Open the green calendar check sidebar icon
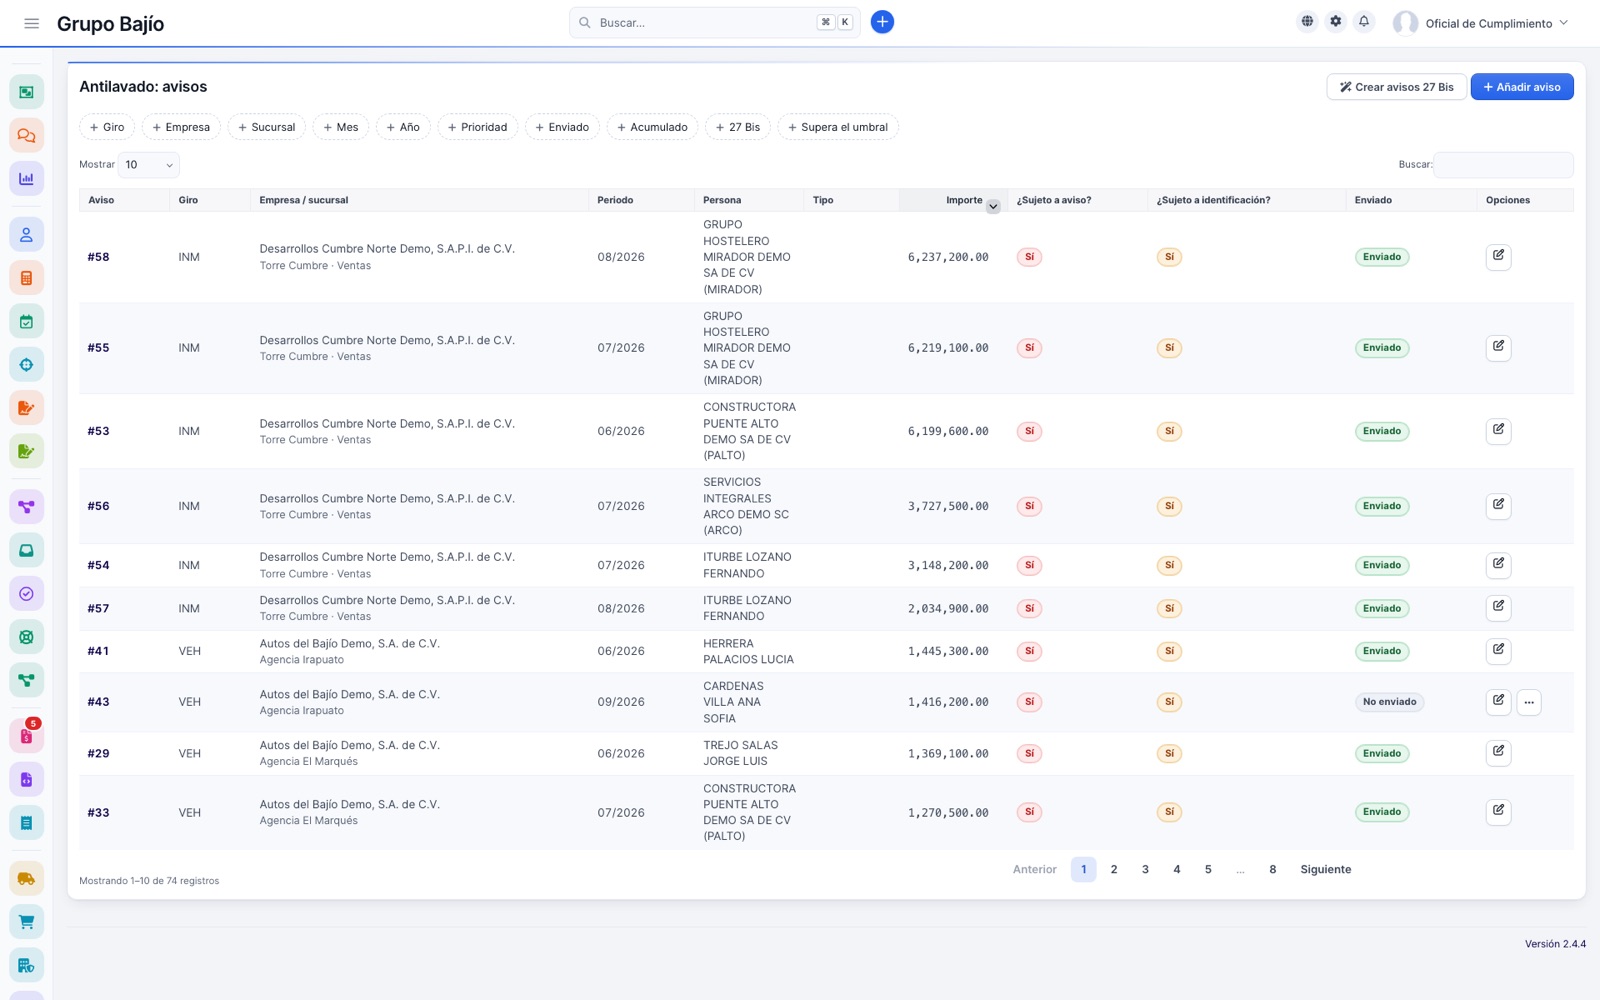The height and width of the screenshot is (1000, 1600). [x=27, y=321]
